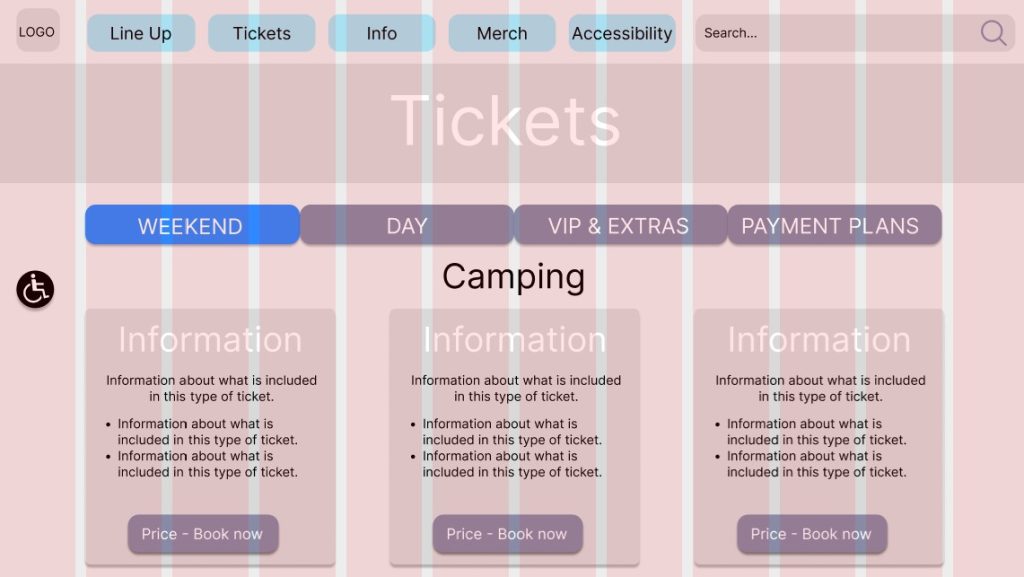Click the middle card's Information title
This screenshot has width=1024, height=577.
coord(514,340)
